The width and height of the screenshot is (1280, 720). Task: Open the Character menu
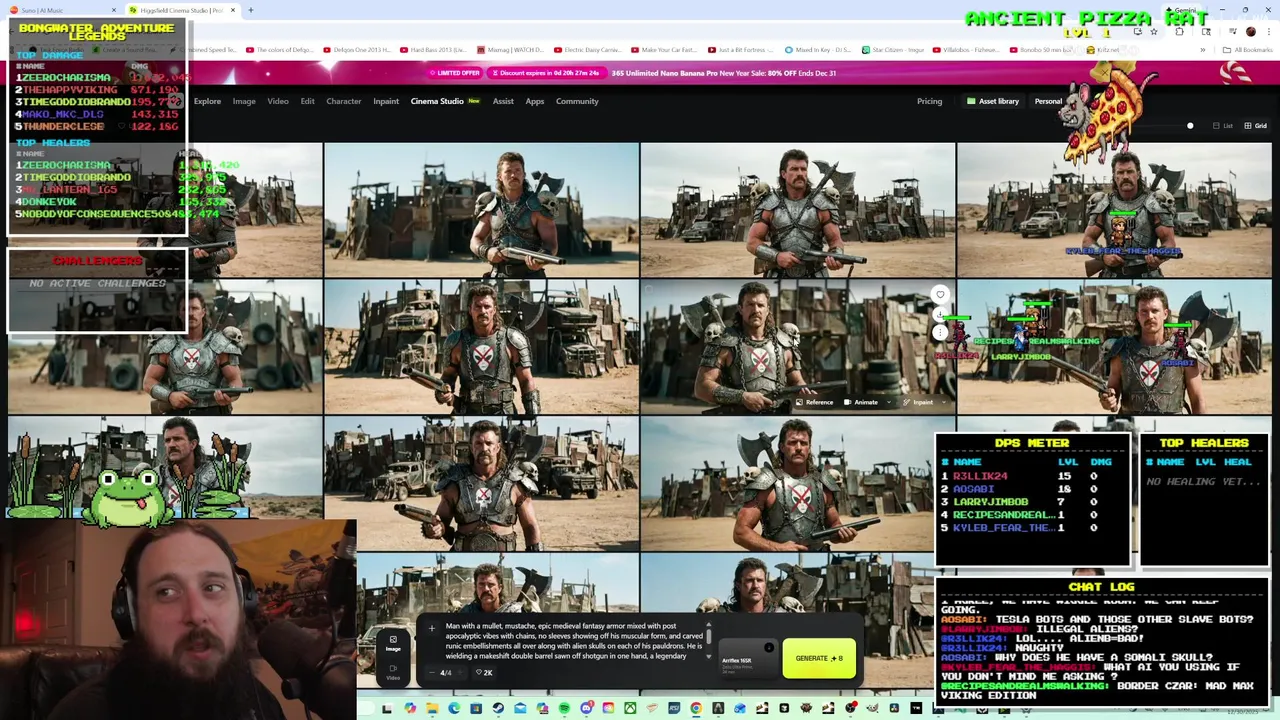point(343,101)
